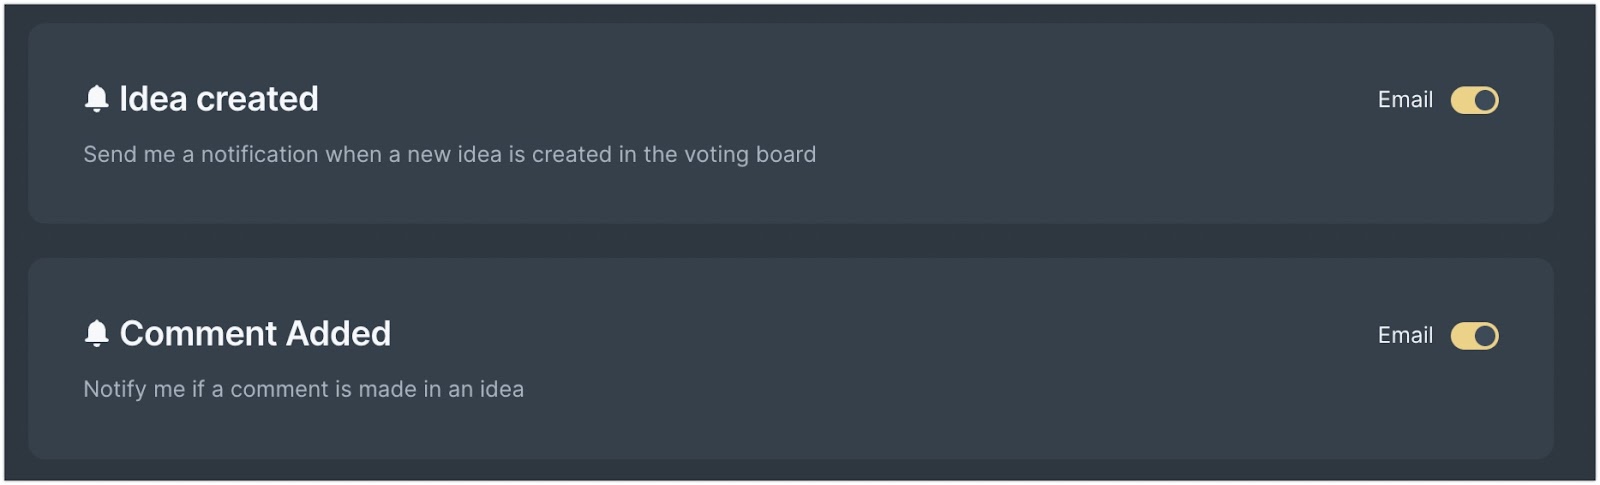Select the Idea created heading

(219, 99)
